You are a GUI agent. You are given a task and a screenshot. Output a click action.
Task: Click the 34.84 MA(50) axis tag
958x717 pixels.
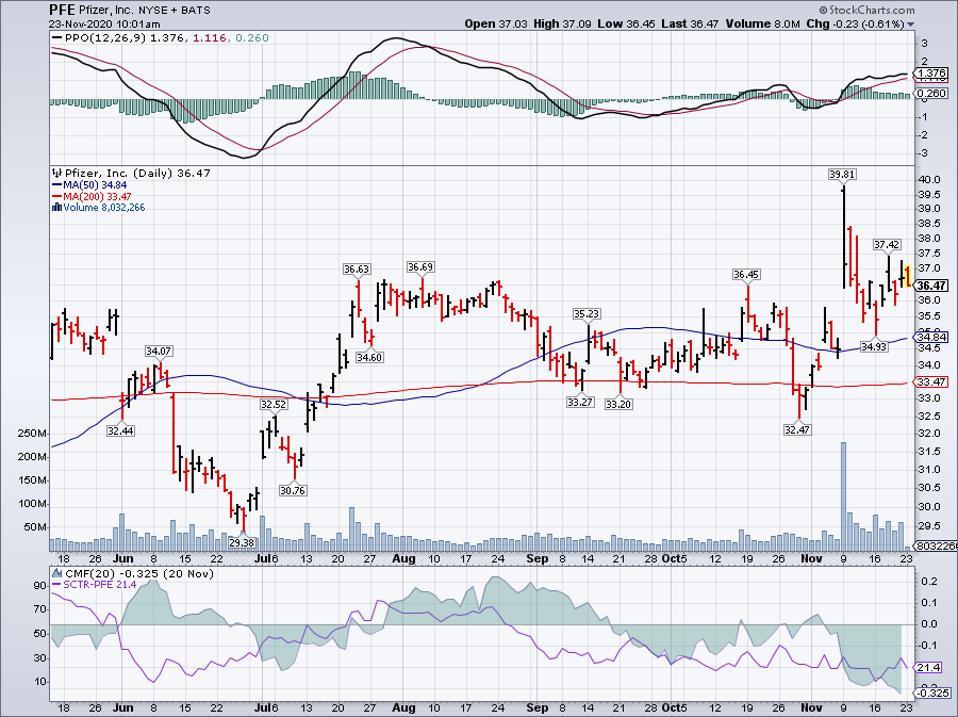[x=932, y=337]
